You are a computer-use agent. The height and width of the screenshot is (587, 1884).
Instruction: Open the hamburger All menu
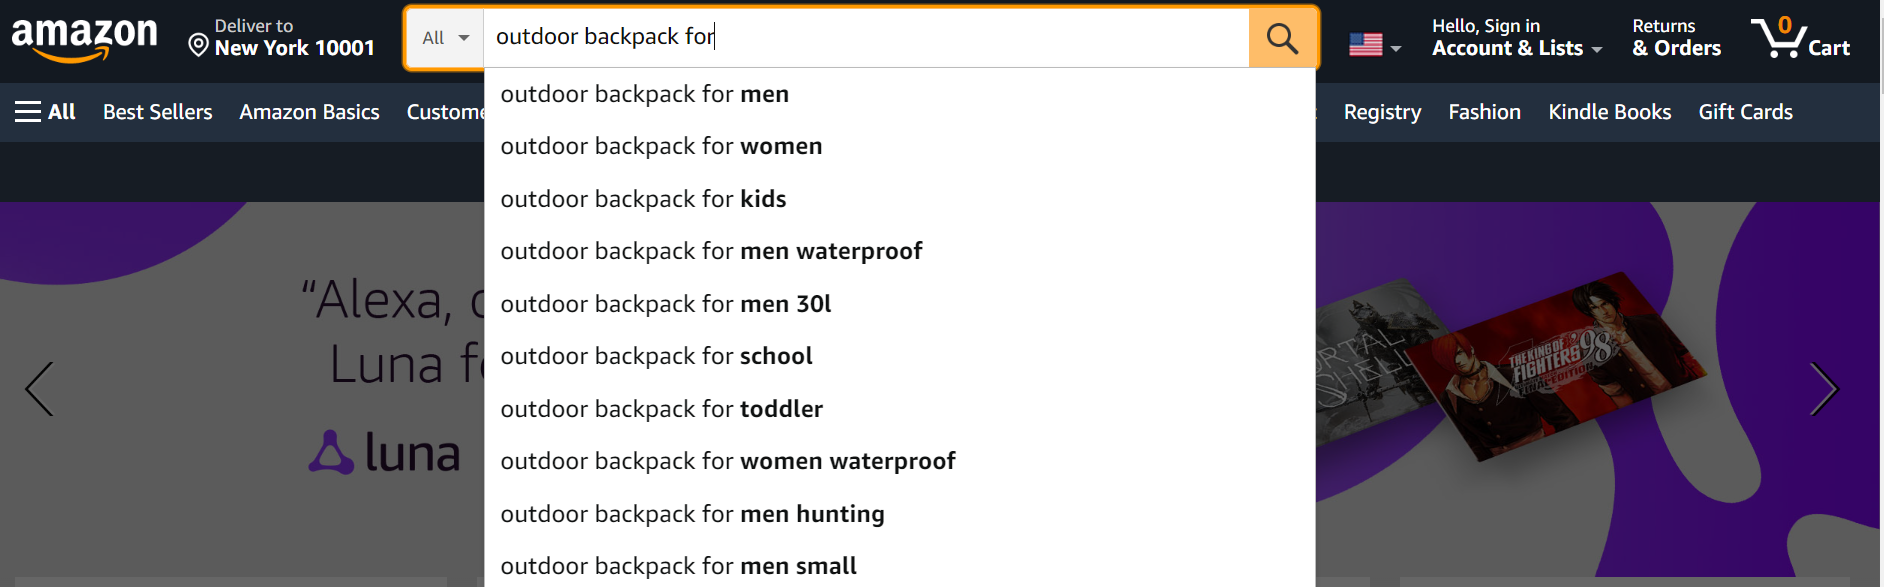[46, 112]
